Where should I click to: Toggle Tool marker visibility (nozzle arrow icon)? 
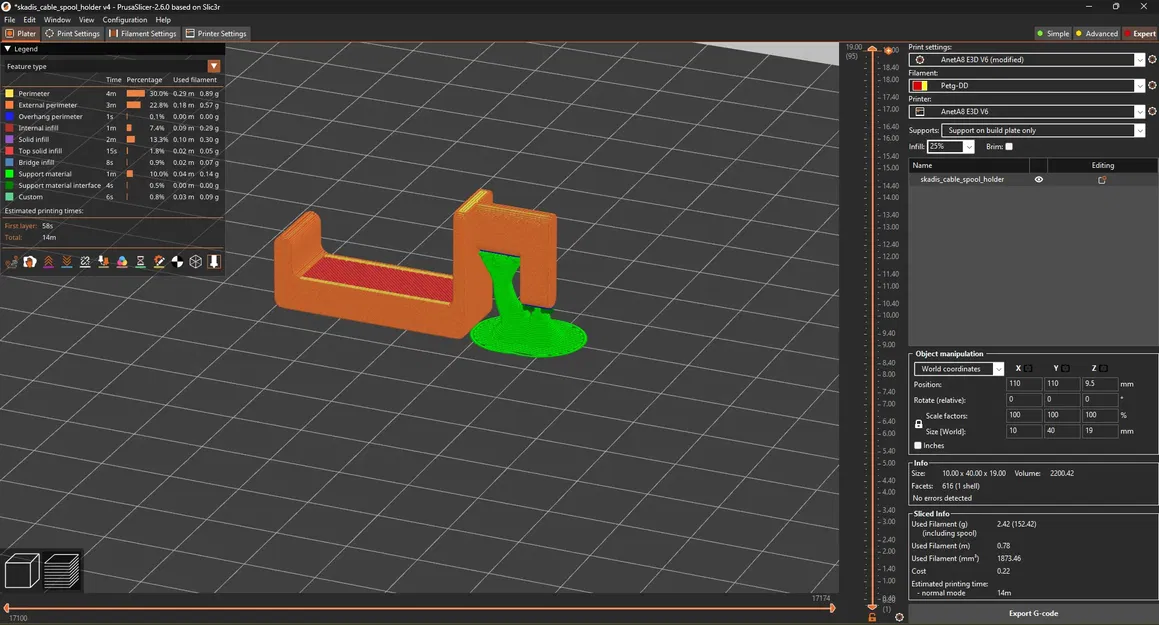(x=214, y=262)
